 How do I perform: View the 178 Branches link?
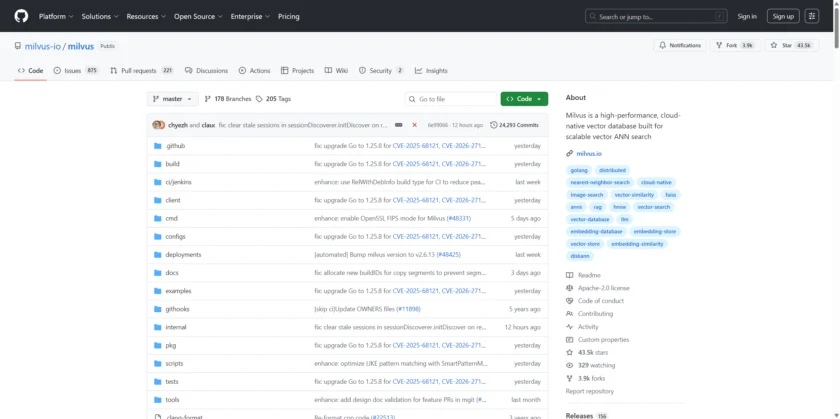click(x=228, y=99)
